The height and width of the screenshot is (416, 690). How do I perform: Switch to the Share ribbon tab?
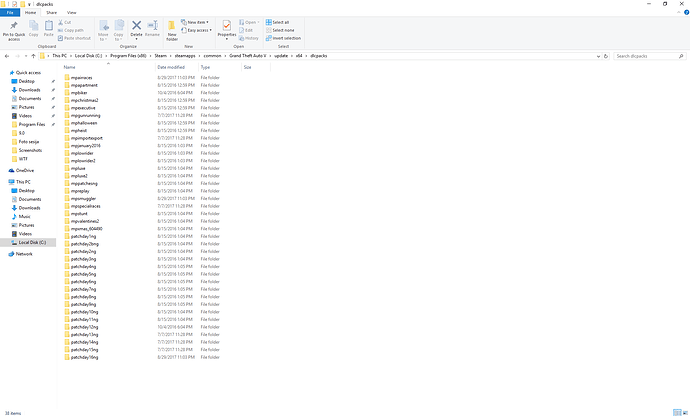tap(51, 13)
